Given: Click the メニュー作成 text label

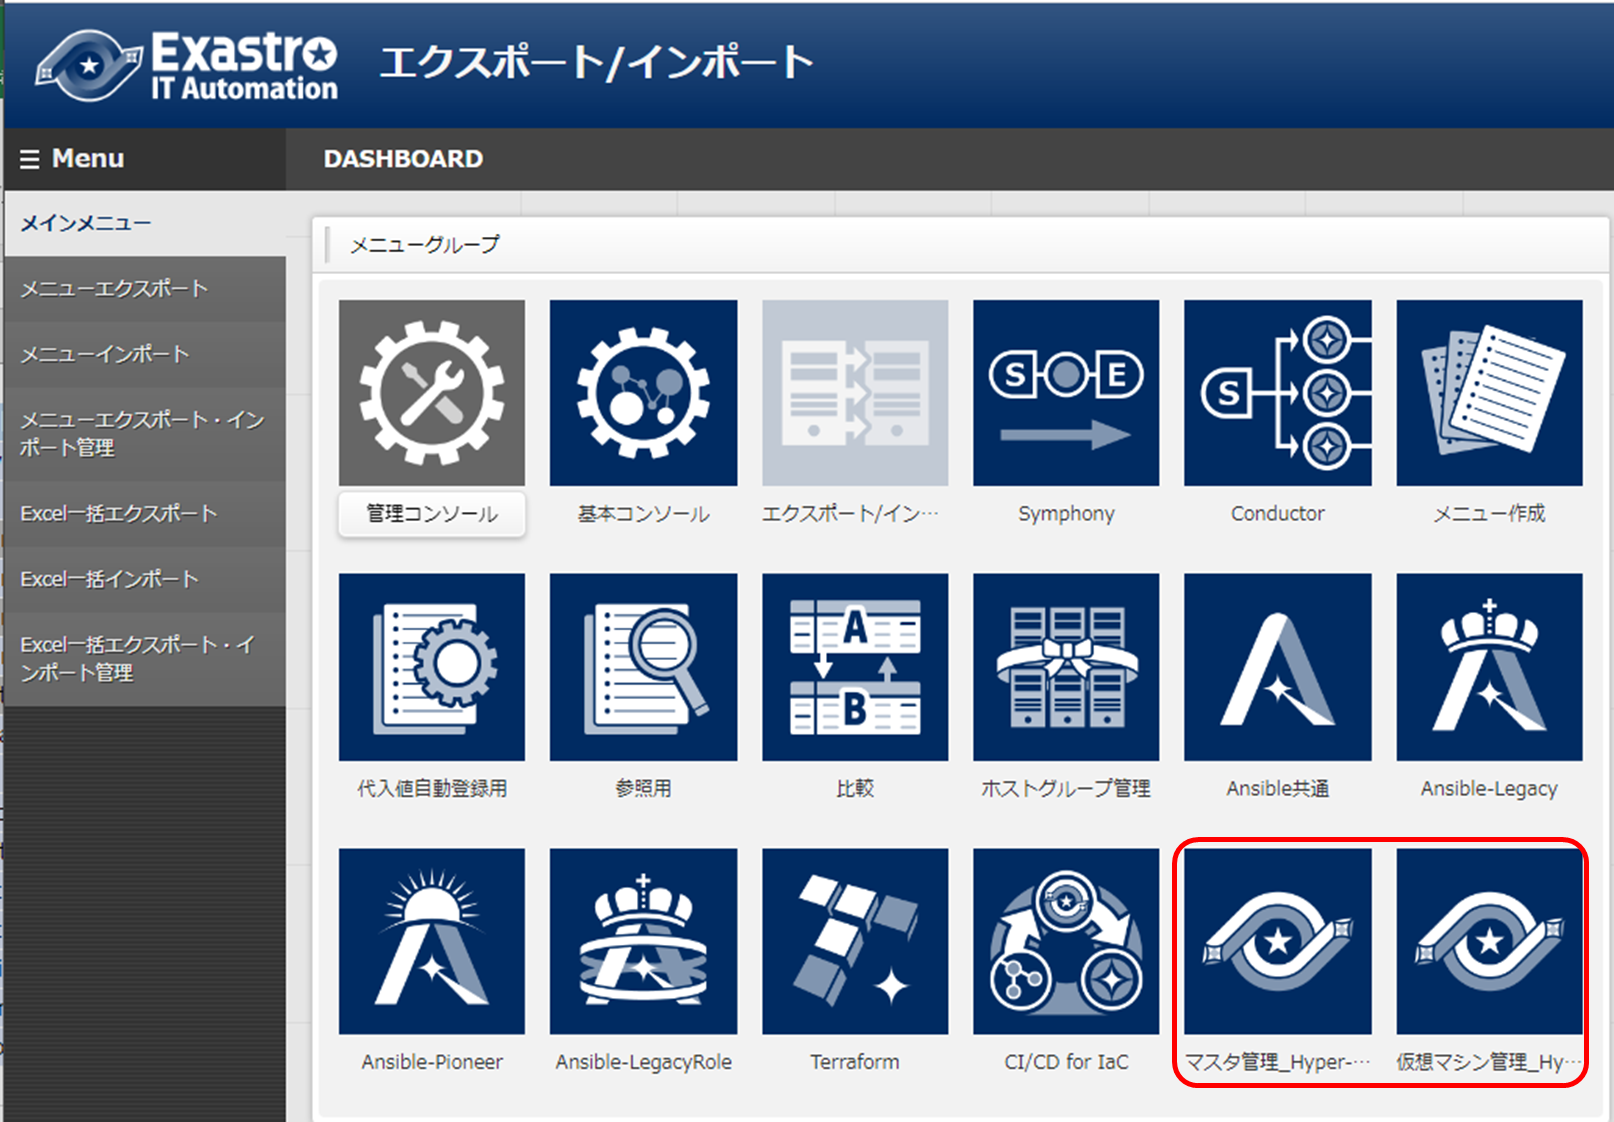Looking at the screenshot, I should coord(1490,514).
